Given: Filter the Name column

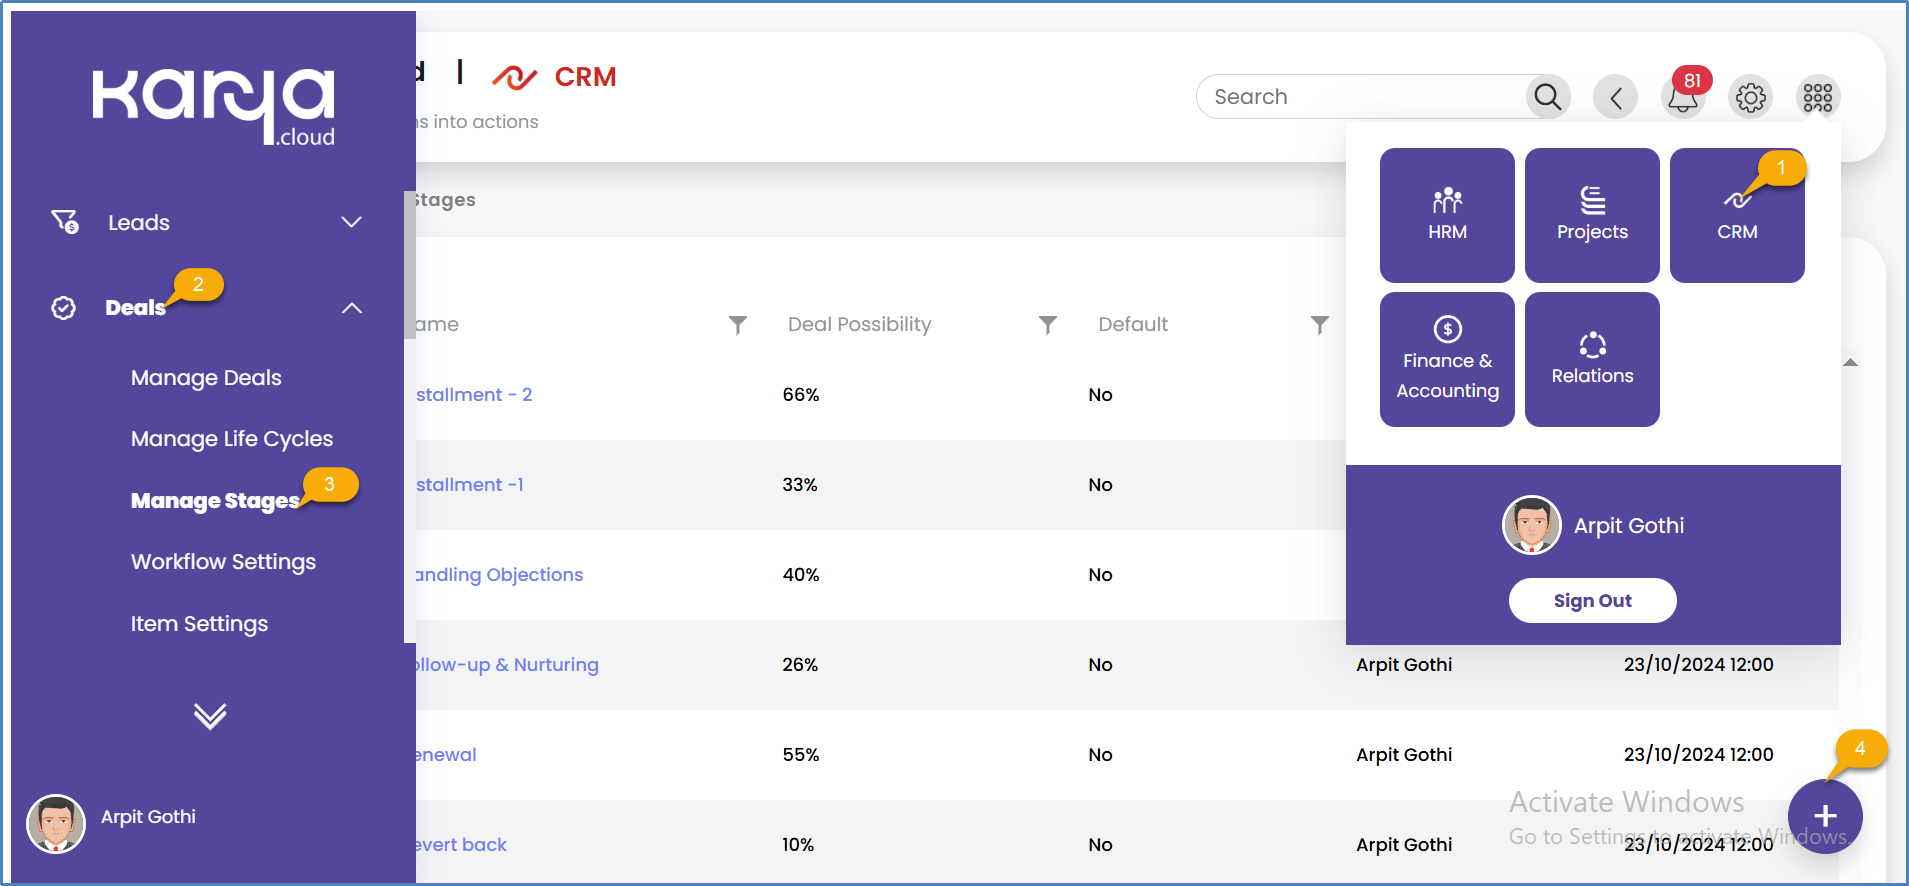Looking at the screenshot, I should pos(738,325).
